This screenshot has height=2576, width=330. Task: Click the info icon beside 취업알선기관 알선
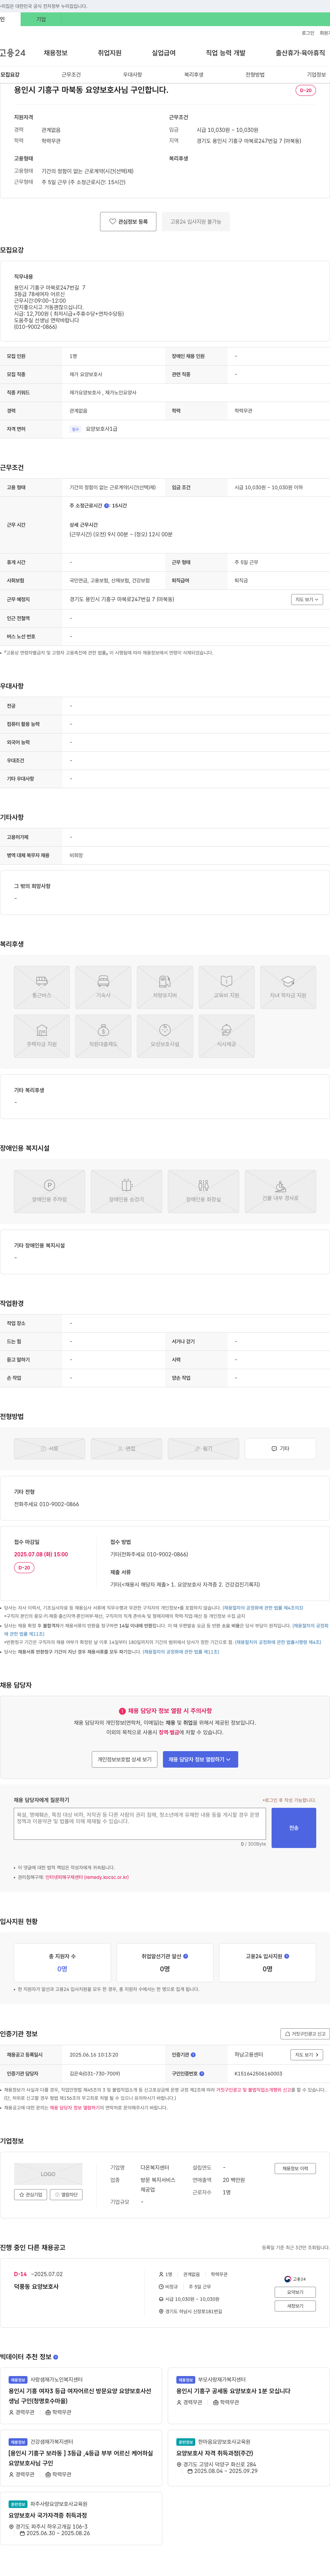185,1956
